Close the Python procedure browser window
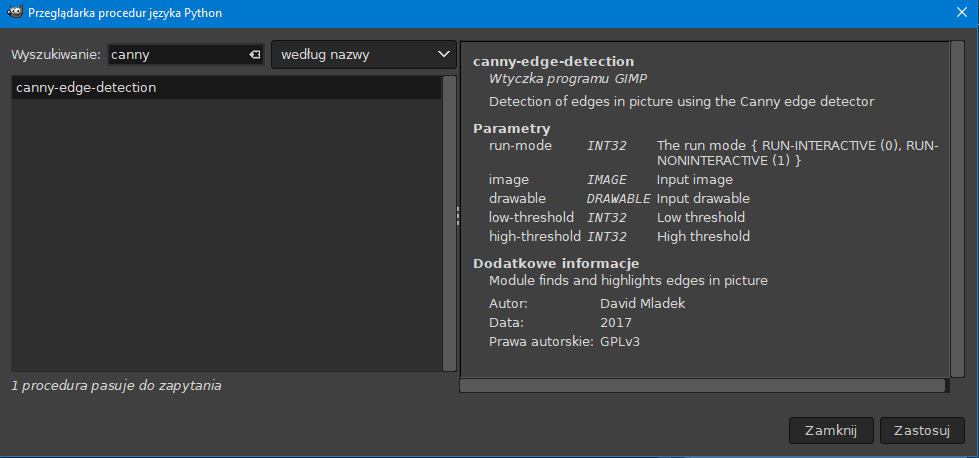Viewport: 979px width, 458px height. (x=962, y=12)
